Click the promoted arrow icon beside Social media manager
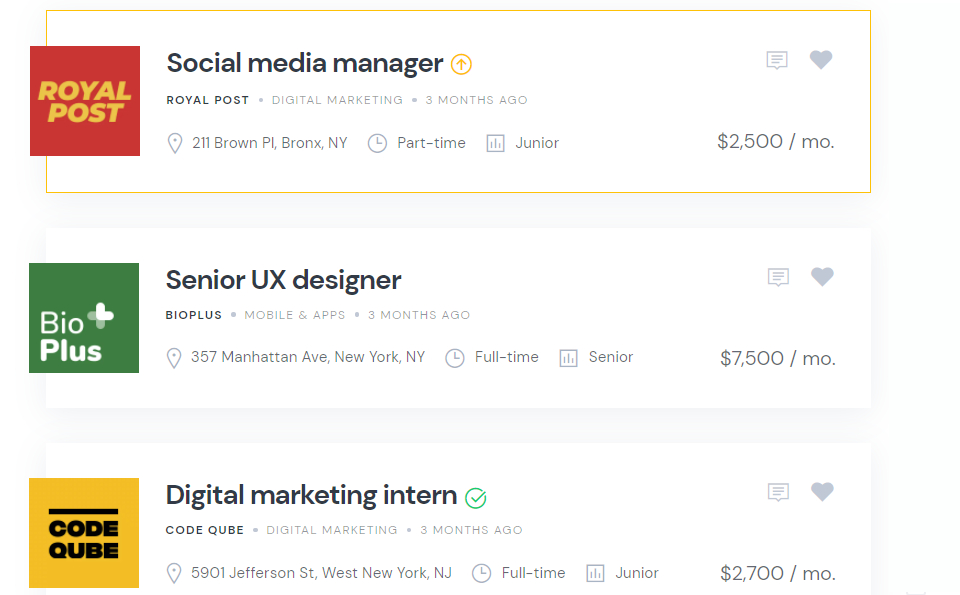 click(x=461, y=64)
